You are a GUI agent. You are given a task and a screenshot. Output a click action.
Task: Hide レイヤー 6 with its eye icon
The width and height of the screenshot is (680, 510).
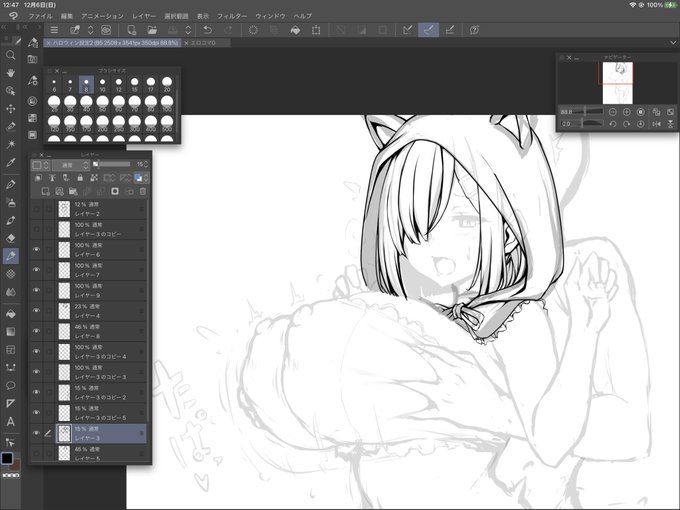(x=36, y=249)
